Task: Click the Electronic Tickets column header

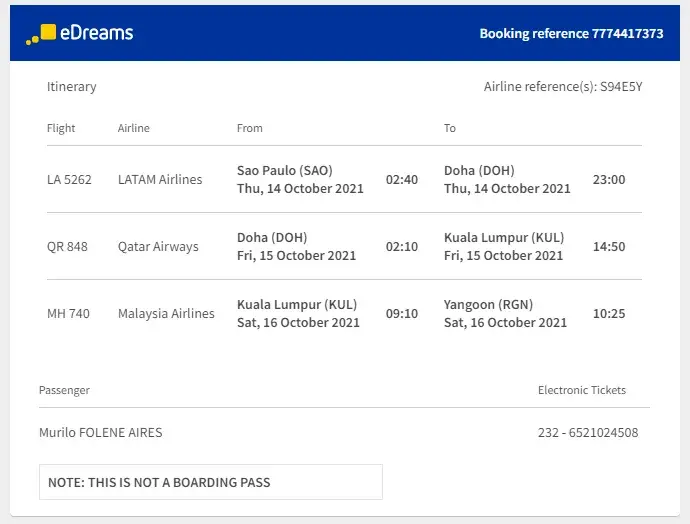Action: [582, 390]
